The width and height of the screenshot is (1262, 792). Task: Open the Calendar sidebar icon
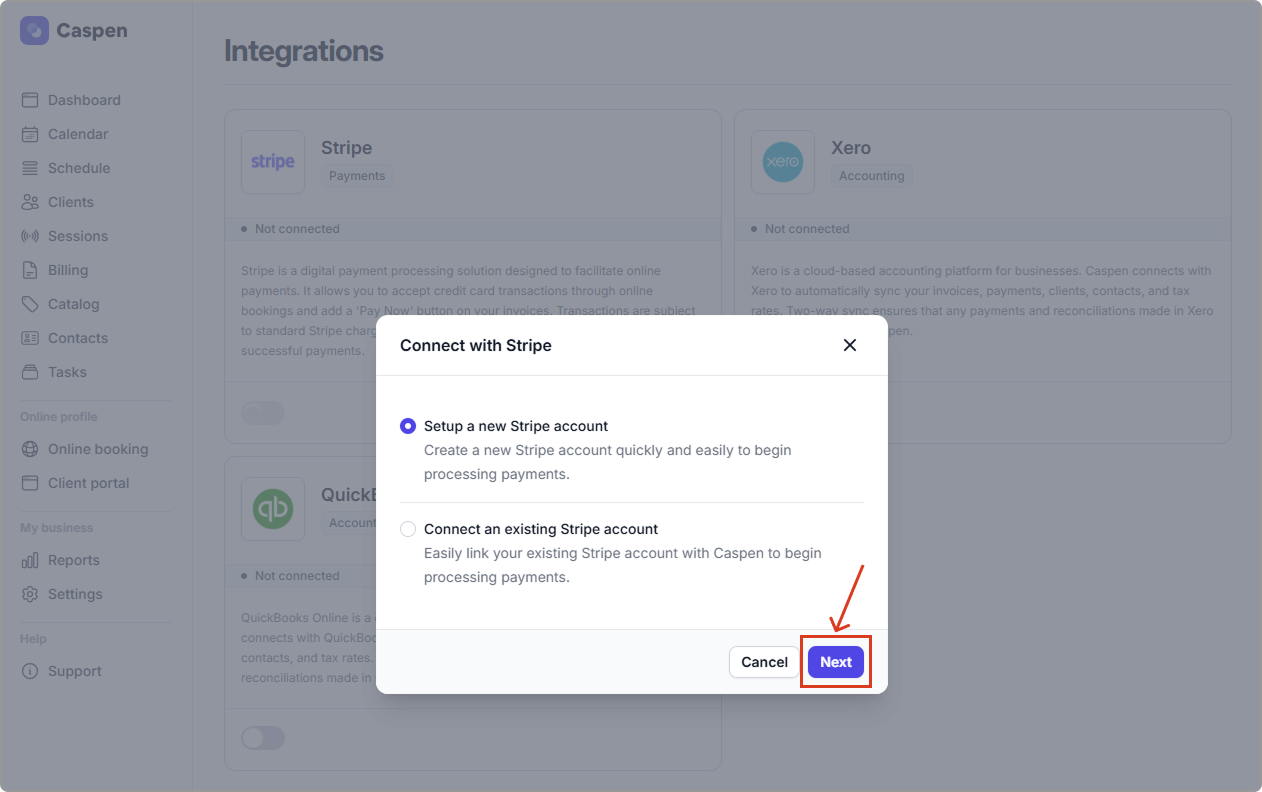pos(30,134)
